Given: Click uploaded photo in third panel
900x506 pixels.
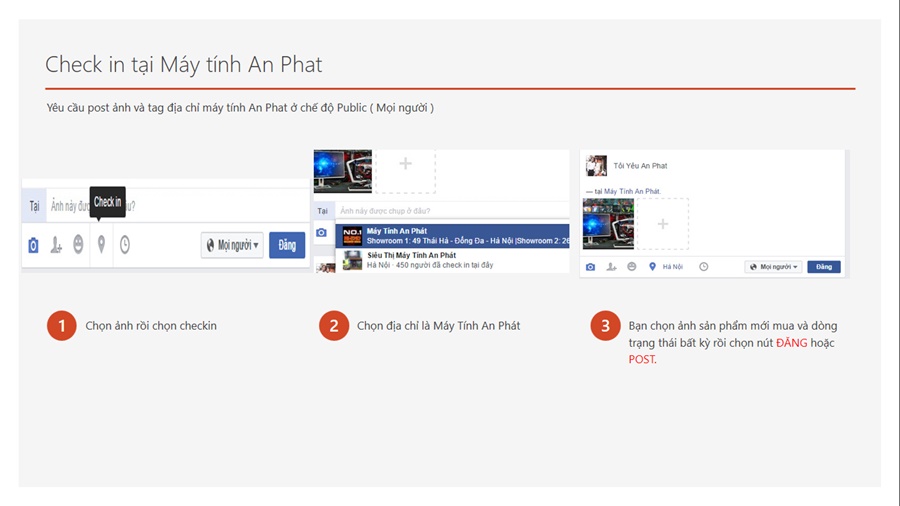Looking at the screenshot, I should point(608,224).
